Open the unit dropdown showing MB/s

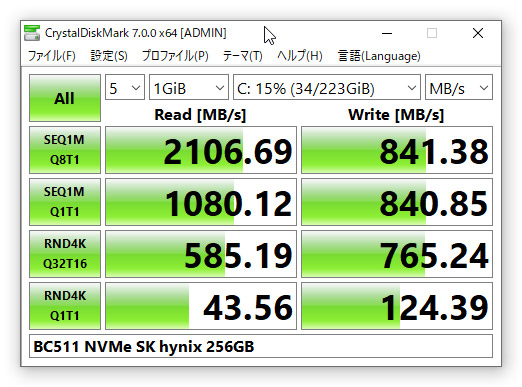(x=459, y=87)
